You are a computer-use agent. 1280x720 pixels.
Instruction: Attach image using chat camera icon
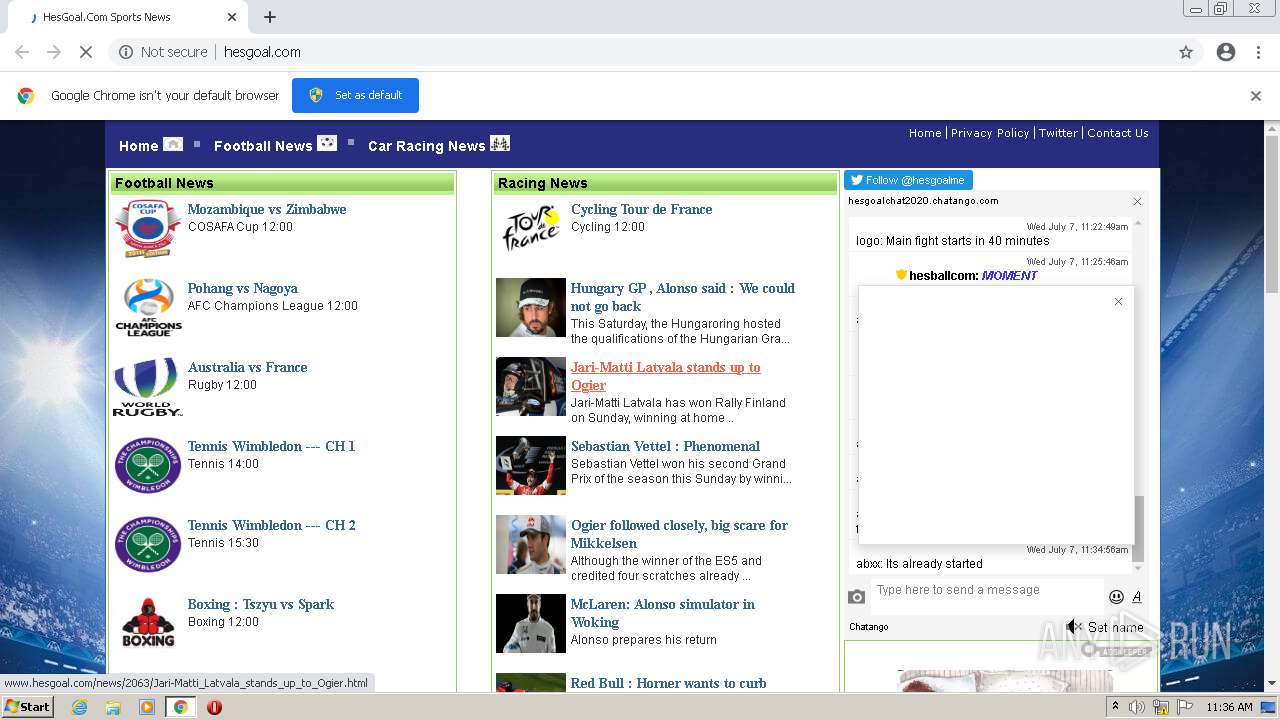tap(857, 597)
